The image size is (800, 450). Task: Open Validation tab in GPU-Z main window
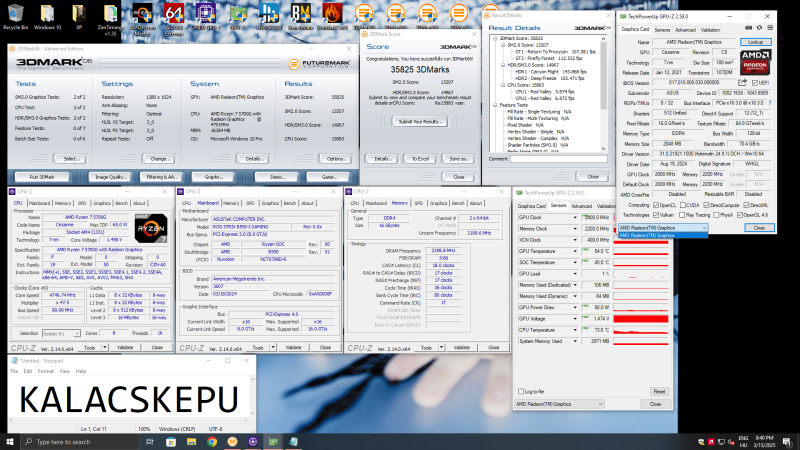pos(710,30)
